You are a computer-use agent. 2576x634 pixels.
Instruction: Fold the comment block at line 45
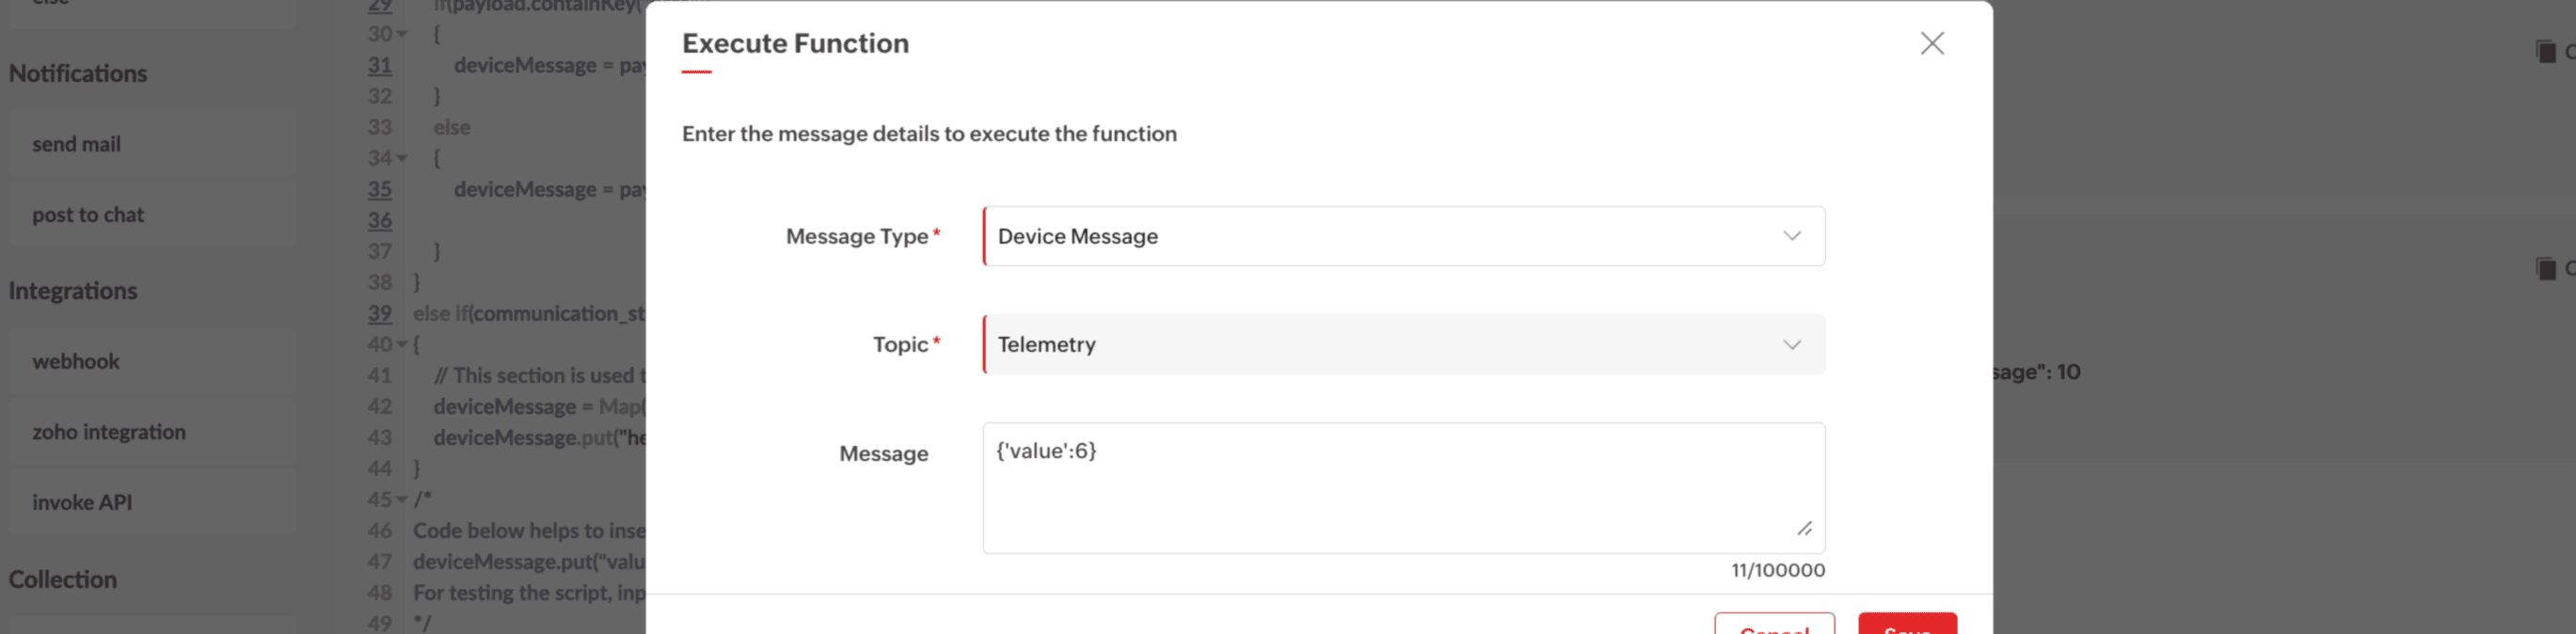click(x=402, y=499)
